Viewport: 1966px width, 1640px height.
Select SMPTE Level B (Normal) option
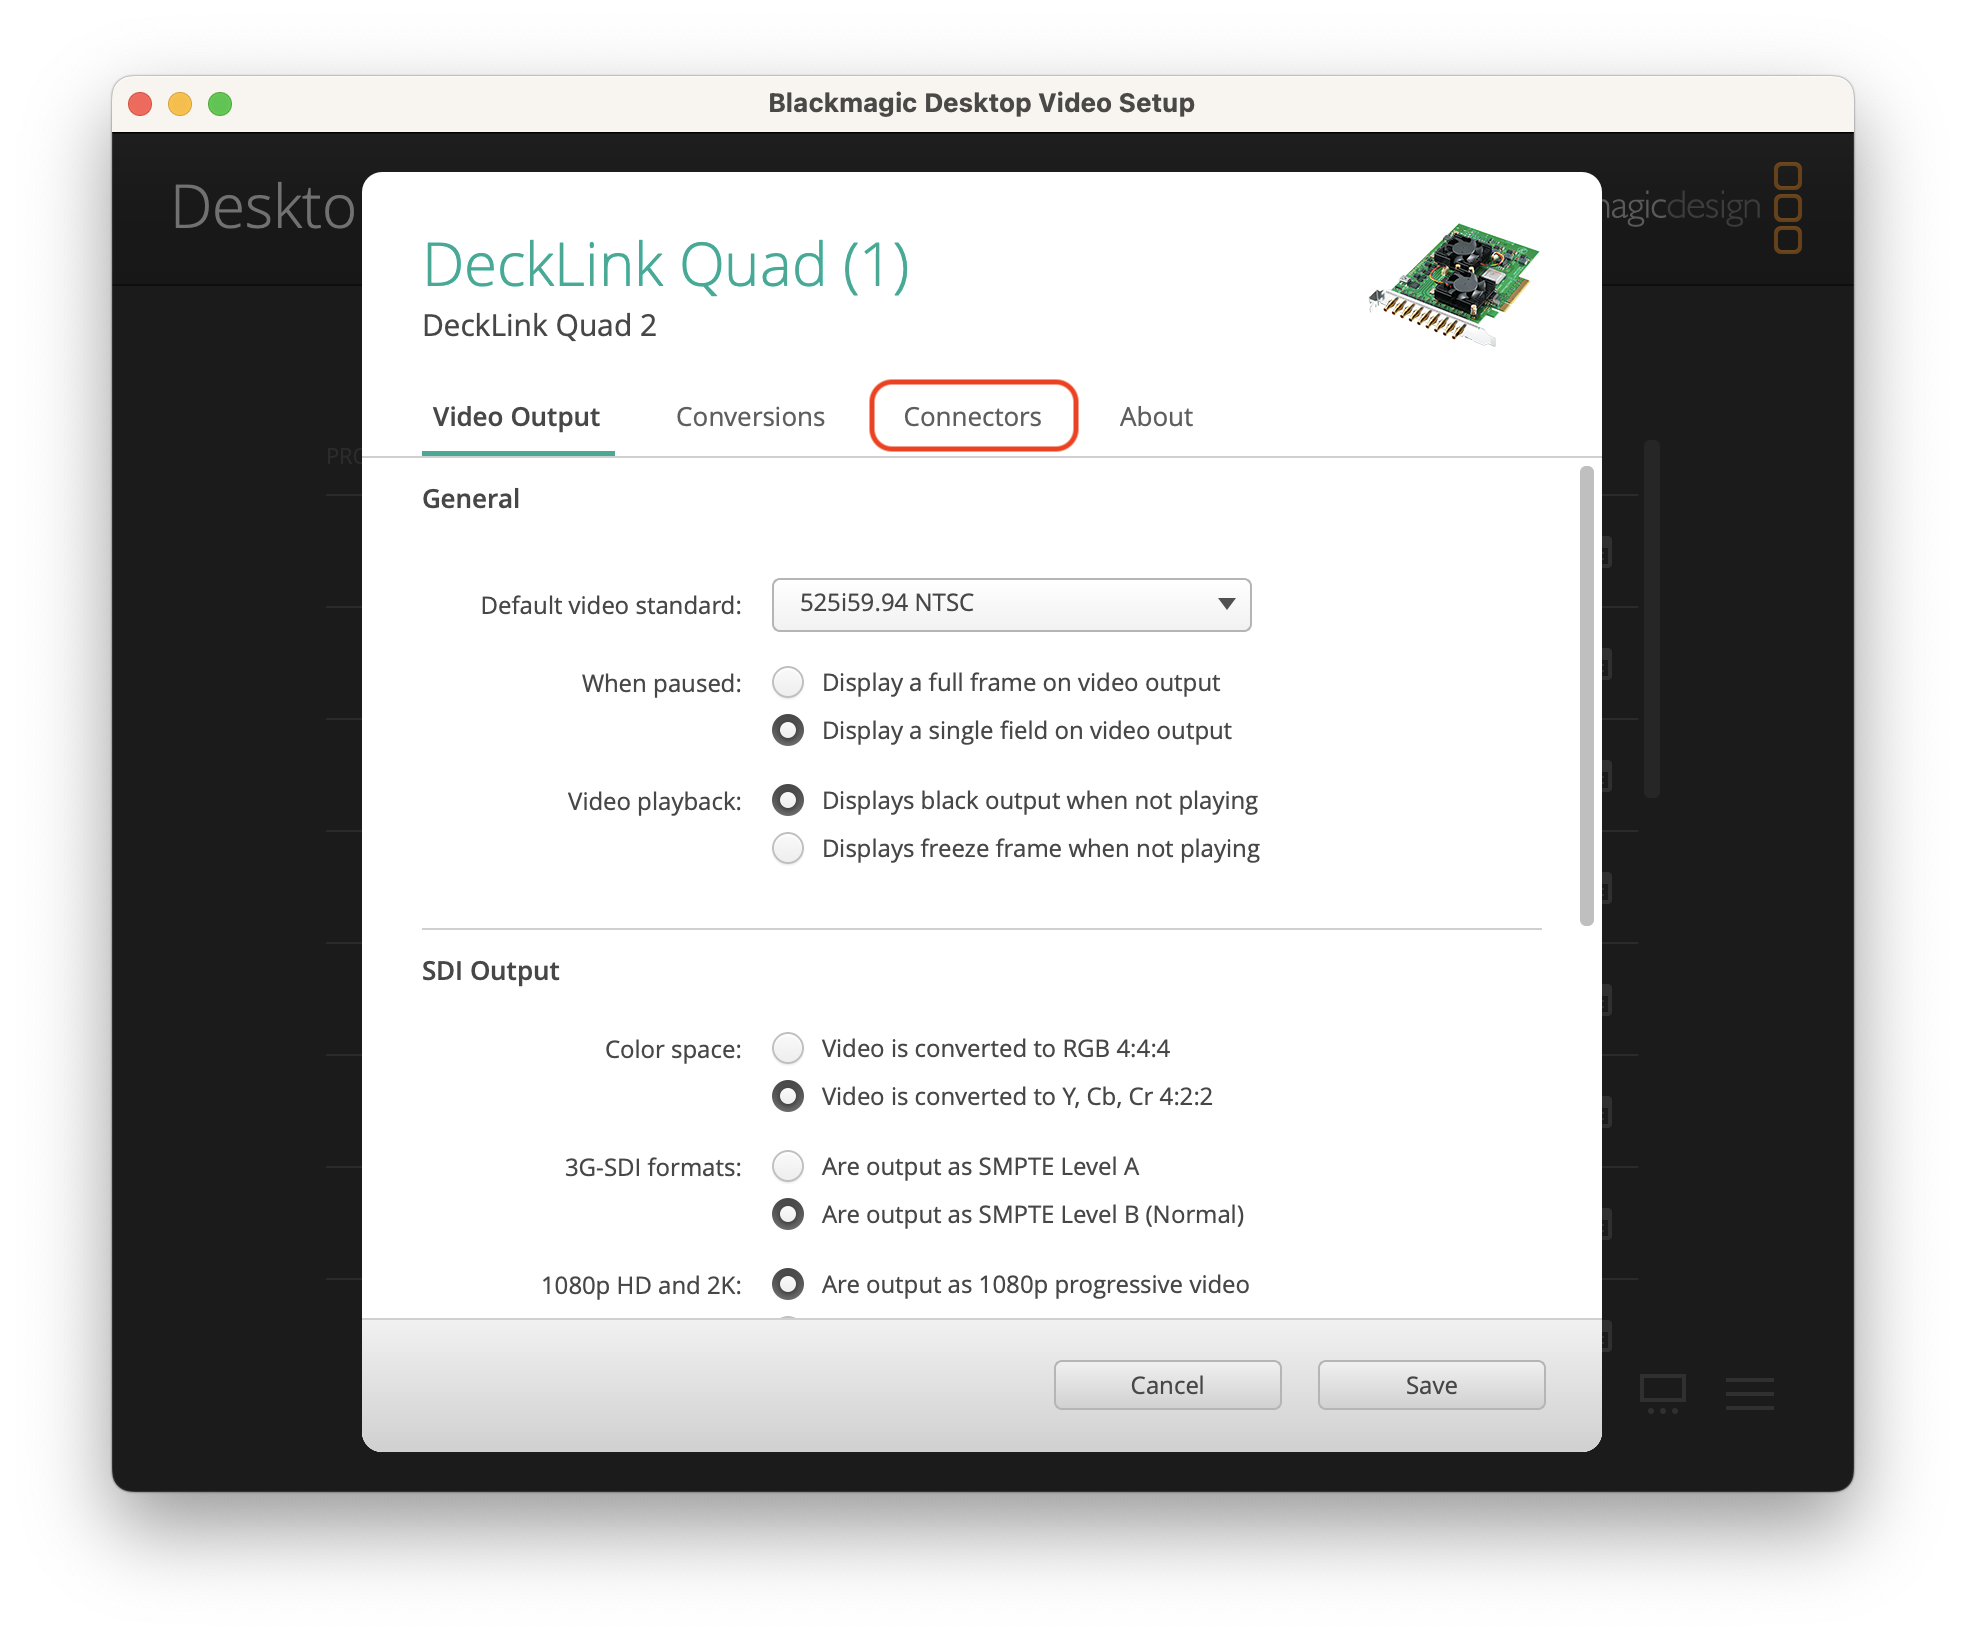tap(788, 1215)
